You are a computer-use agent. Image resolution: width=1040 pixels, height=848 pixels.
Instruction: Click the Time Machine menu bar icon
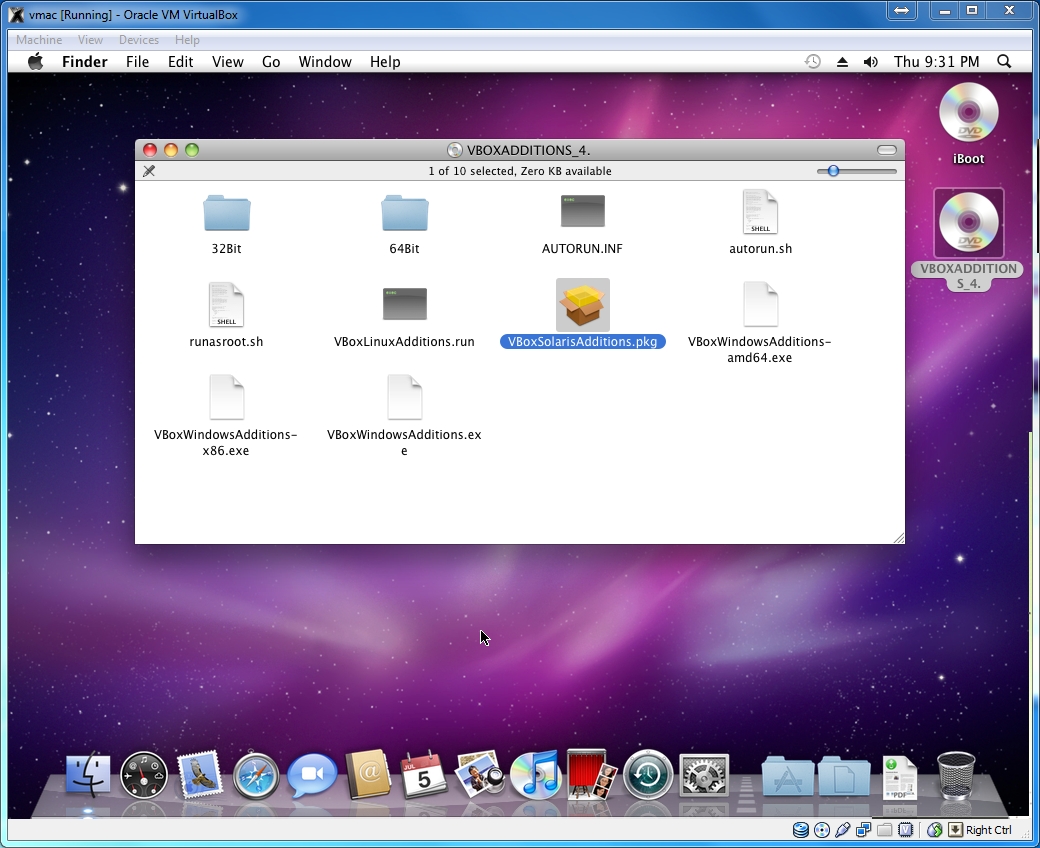point(812,62)
